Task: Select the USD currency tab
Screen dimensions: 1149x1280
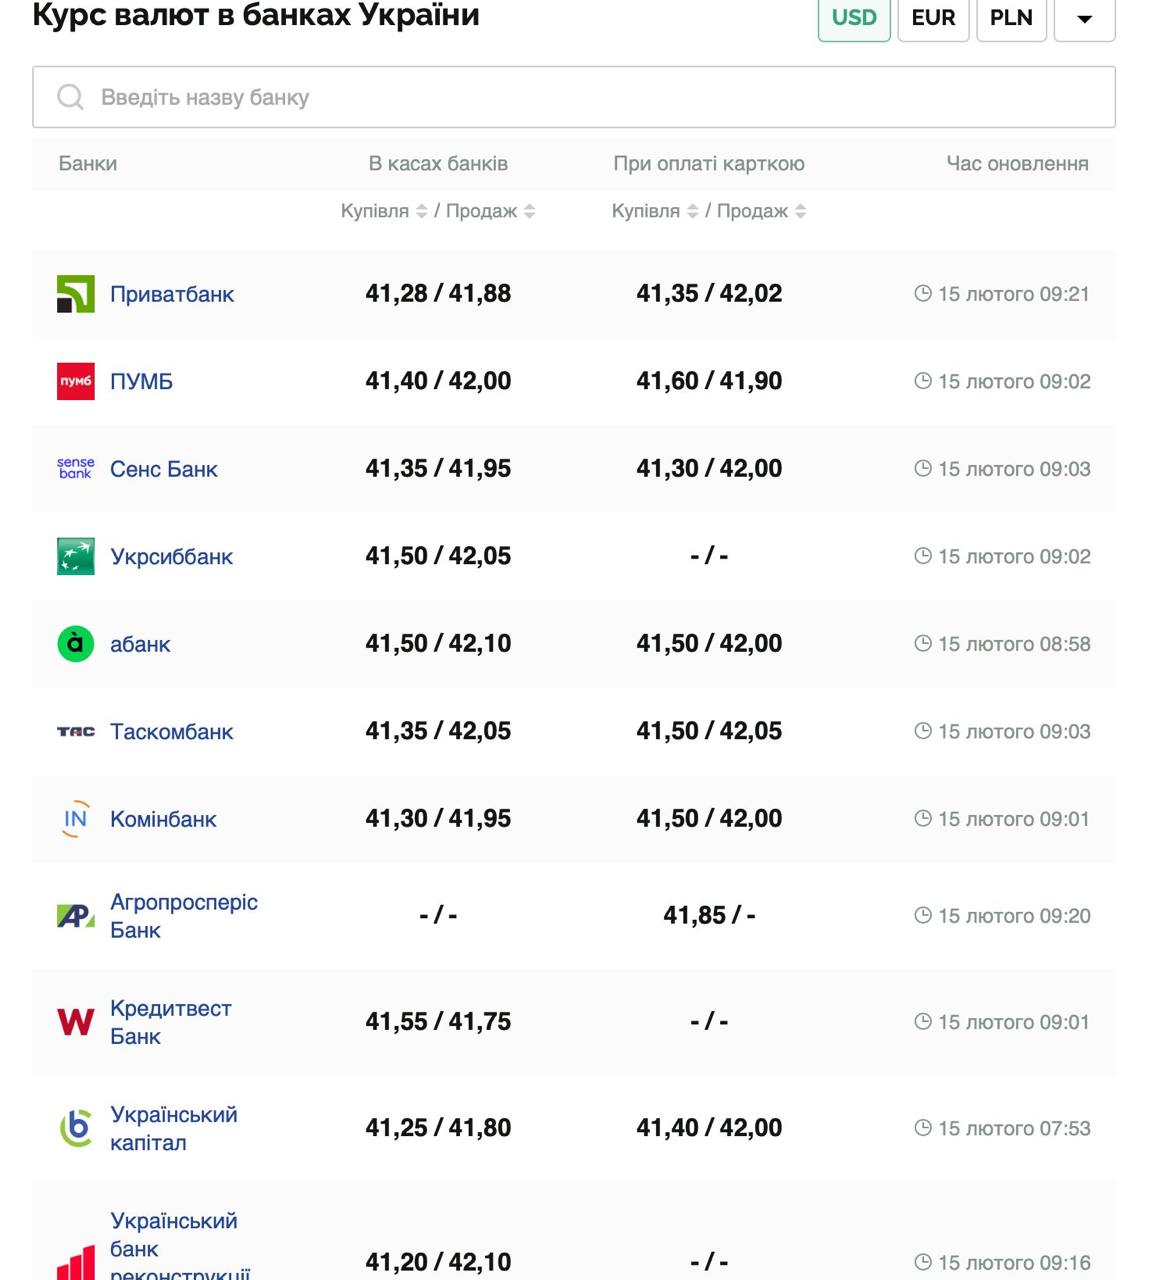Action: [x=854, y=19]
